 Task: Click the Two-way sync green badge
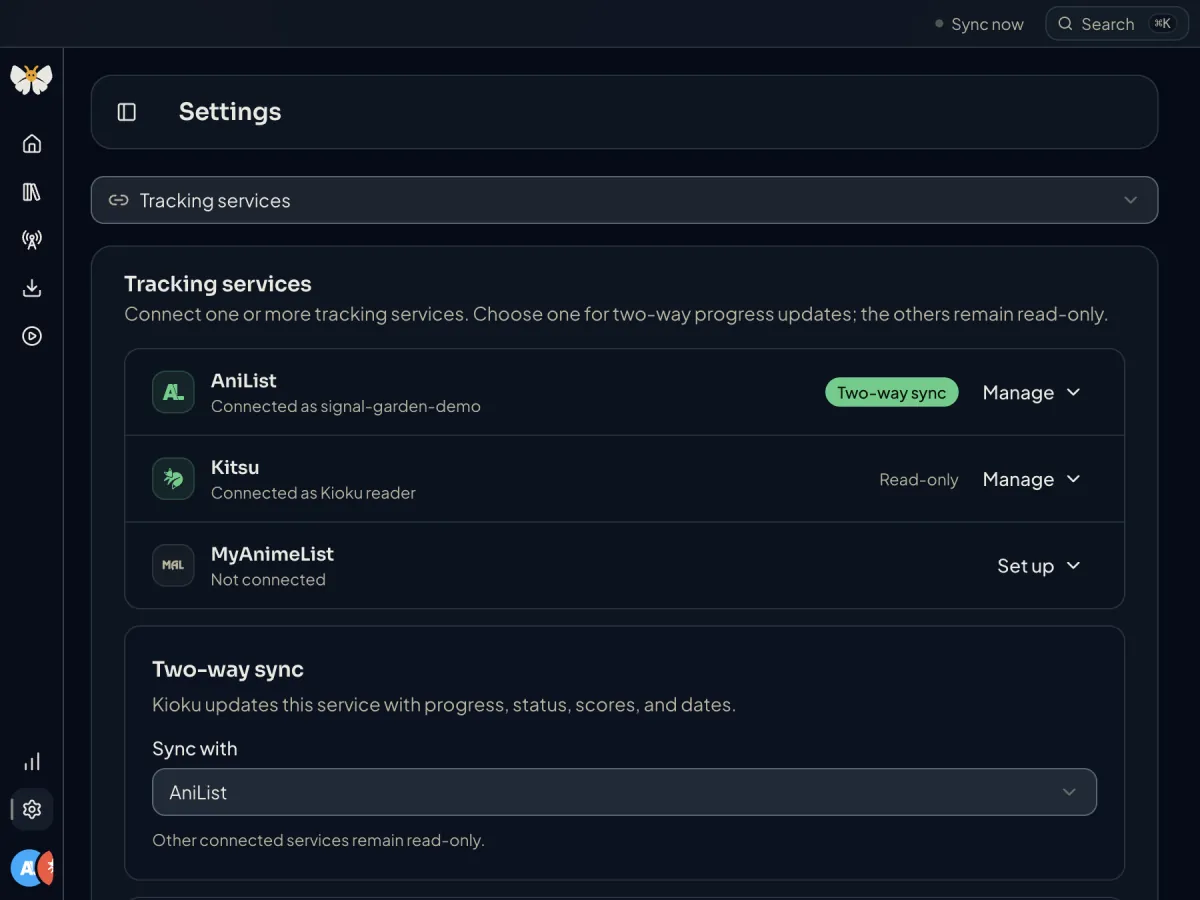click(892, 392)
